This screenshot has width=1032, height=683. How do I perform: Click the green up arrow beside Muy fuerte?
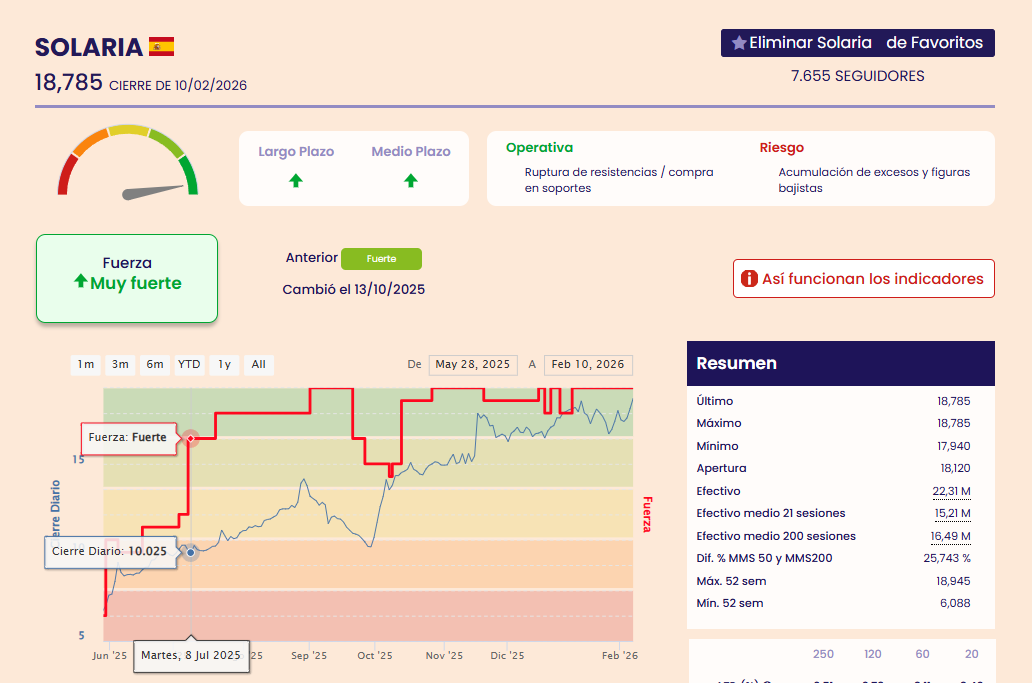tap(80, 282)
